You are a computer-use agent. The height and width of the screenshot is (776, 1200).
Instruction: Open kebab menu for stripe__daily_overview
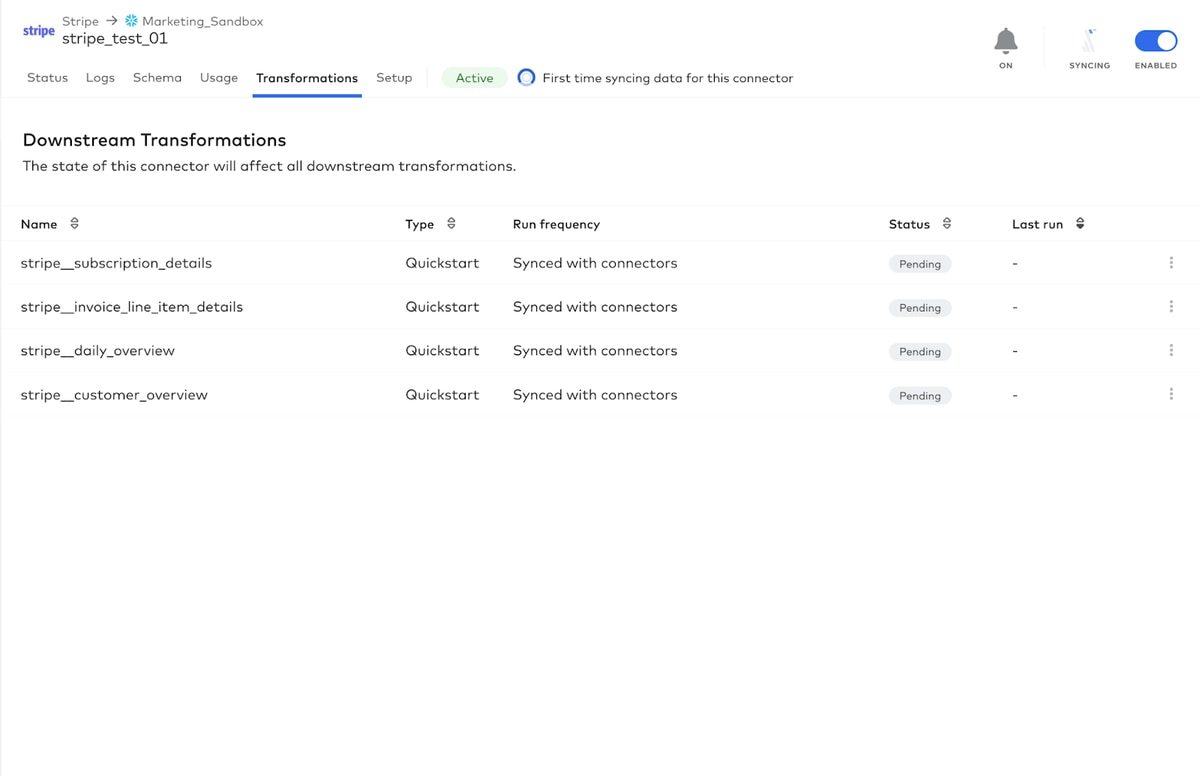(x=1171, y=351)
